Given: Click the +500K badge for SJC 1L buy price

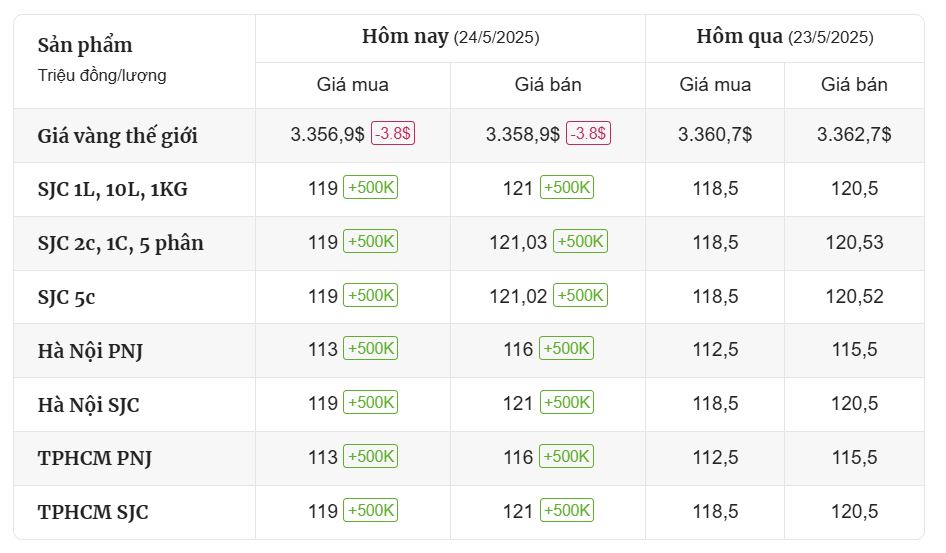Looking at the screenshot, I should tap(370, 188).
